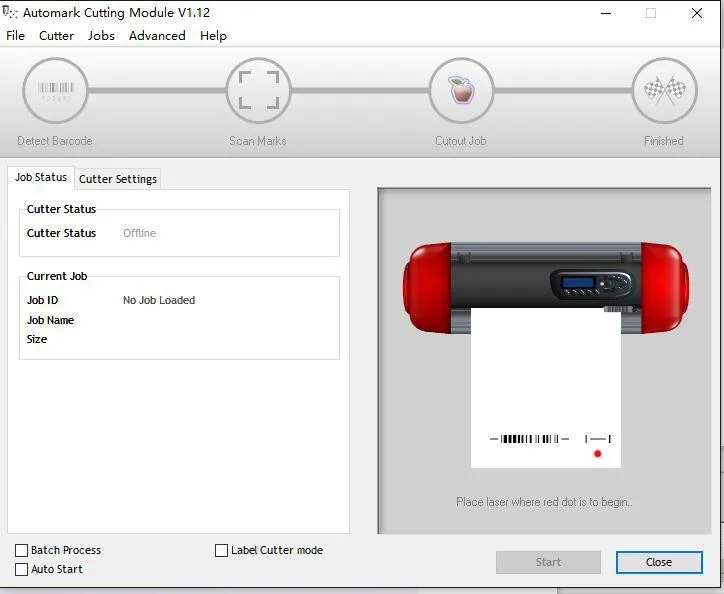Open the Cutter menu
The height and width of the screenshot is (594, 724).
click(x=56, y=36)
